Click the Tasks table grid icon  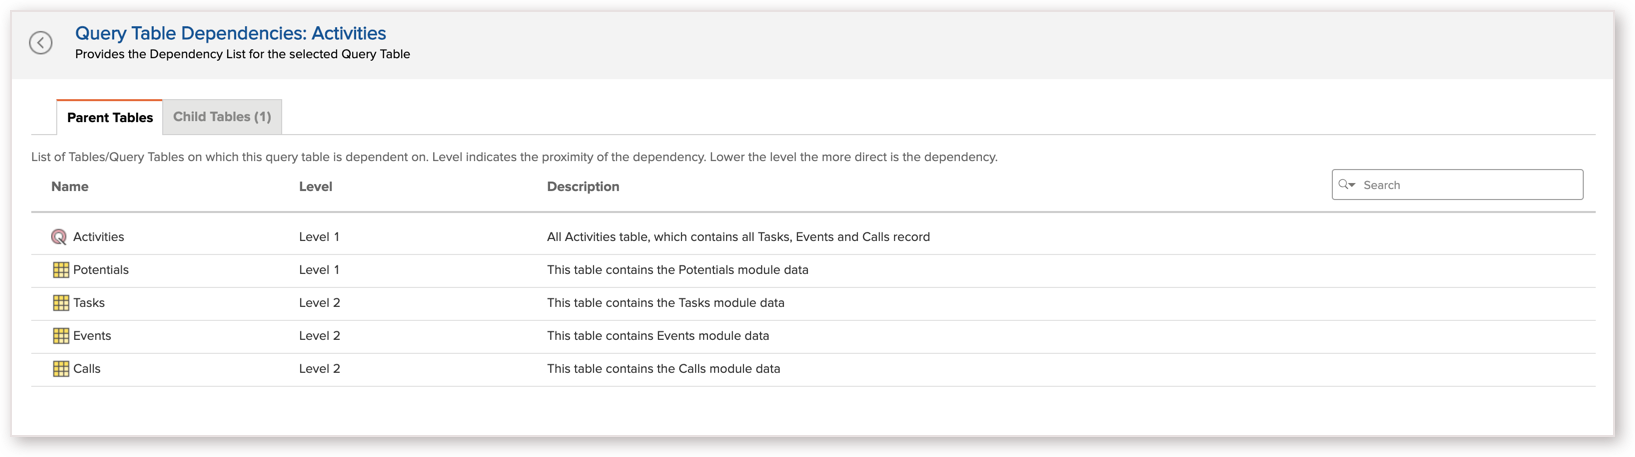pos(61,303)
